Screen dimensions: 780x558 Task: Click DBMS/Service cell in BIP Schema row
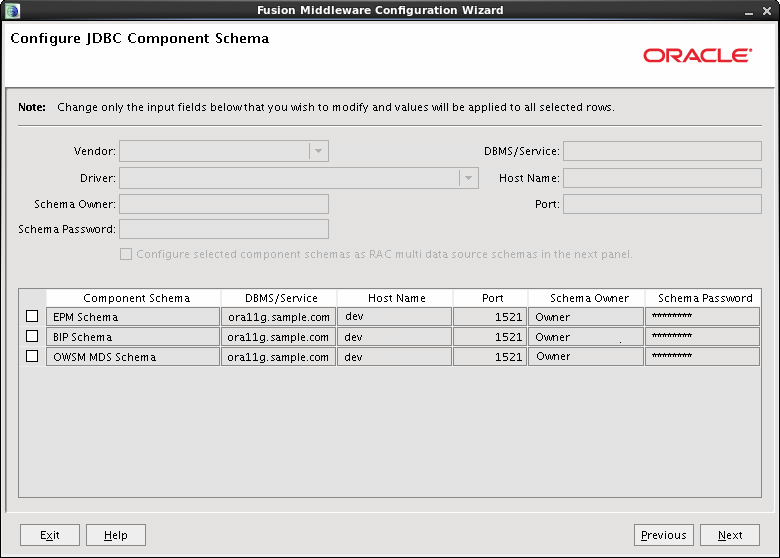(x=279, y=337)
